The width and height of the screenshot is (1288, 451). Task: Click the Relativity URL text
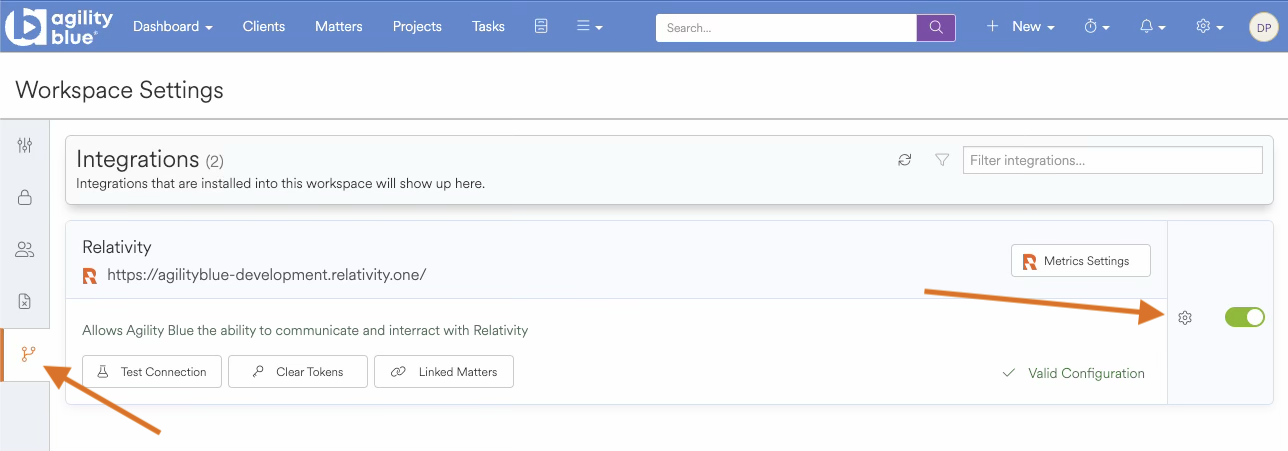(267, 275)
